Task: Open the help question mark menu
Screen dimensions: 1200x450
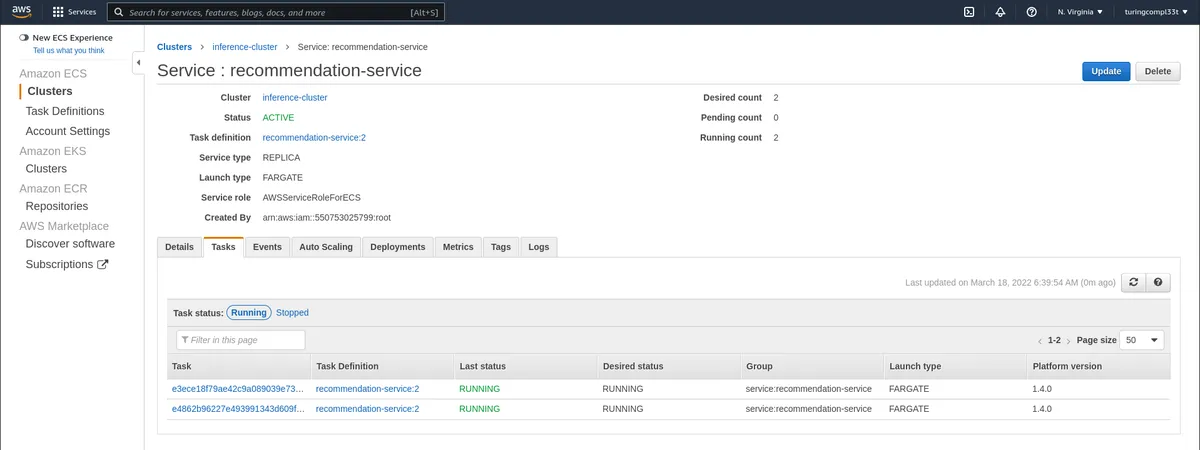Action: click(x=1031, y=12)
